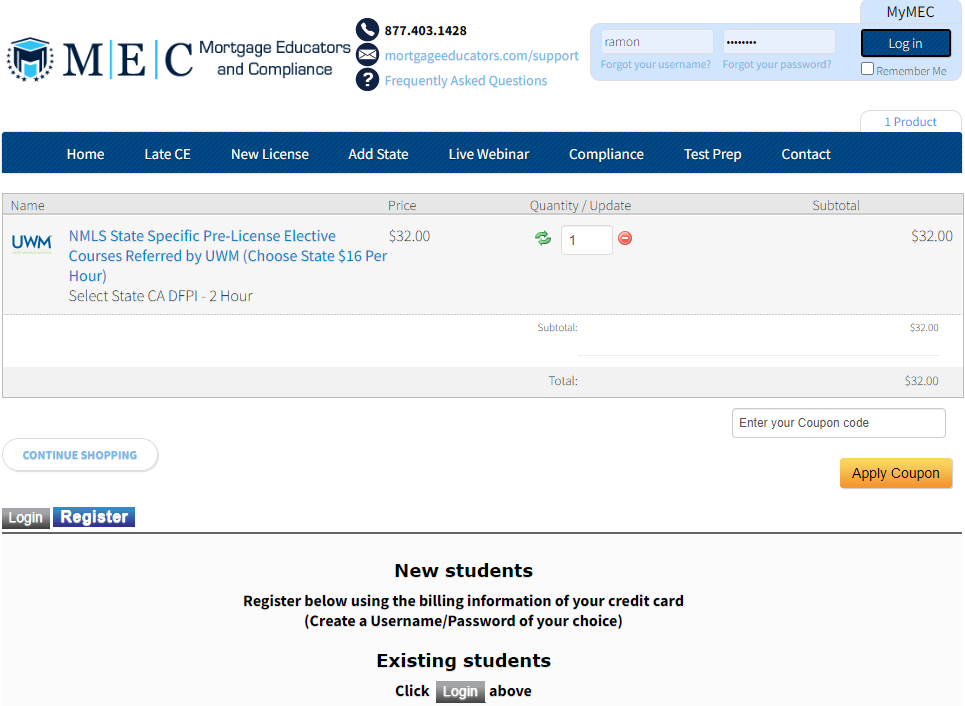Open the 1 Product cart tab

click(910, 121)
